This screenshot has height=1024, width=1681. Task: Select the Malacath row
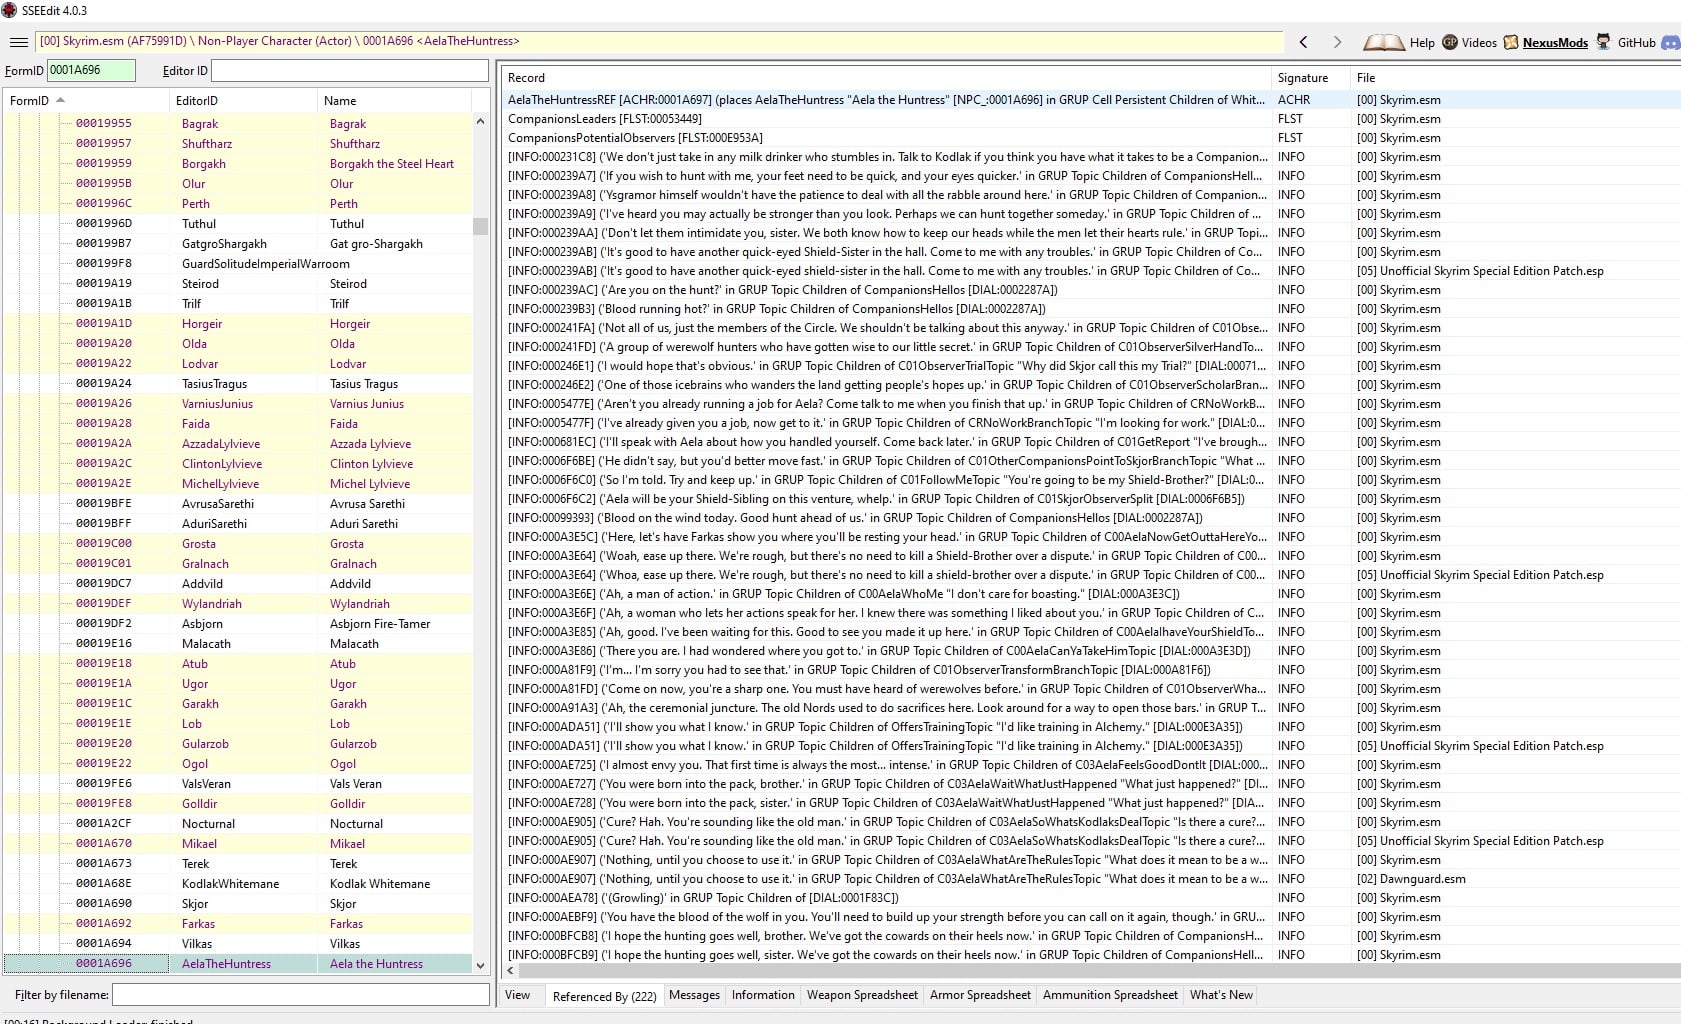[238, 643]
